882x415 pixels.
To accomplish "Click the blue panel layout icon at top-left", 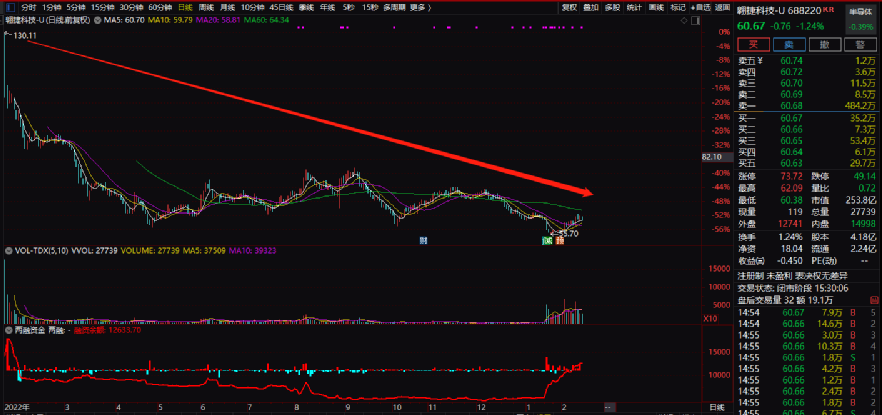I will pos(9,6).
